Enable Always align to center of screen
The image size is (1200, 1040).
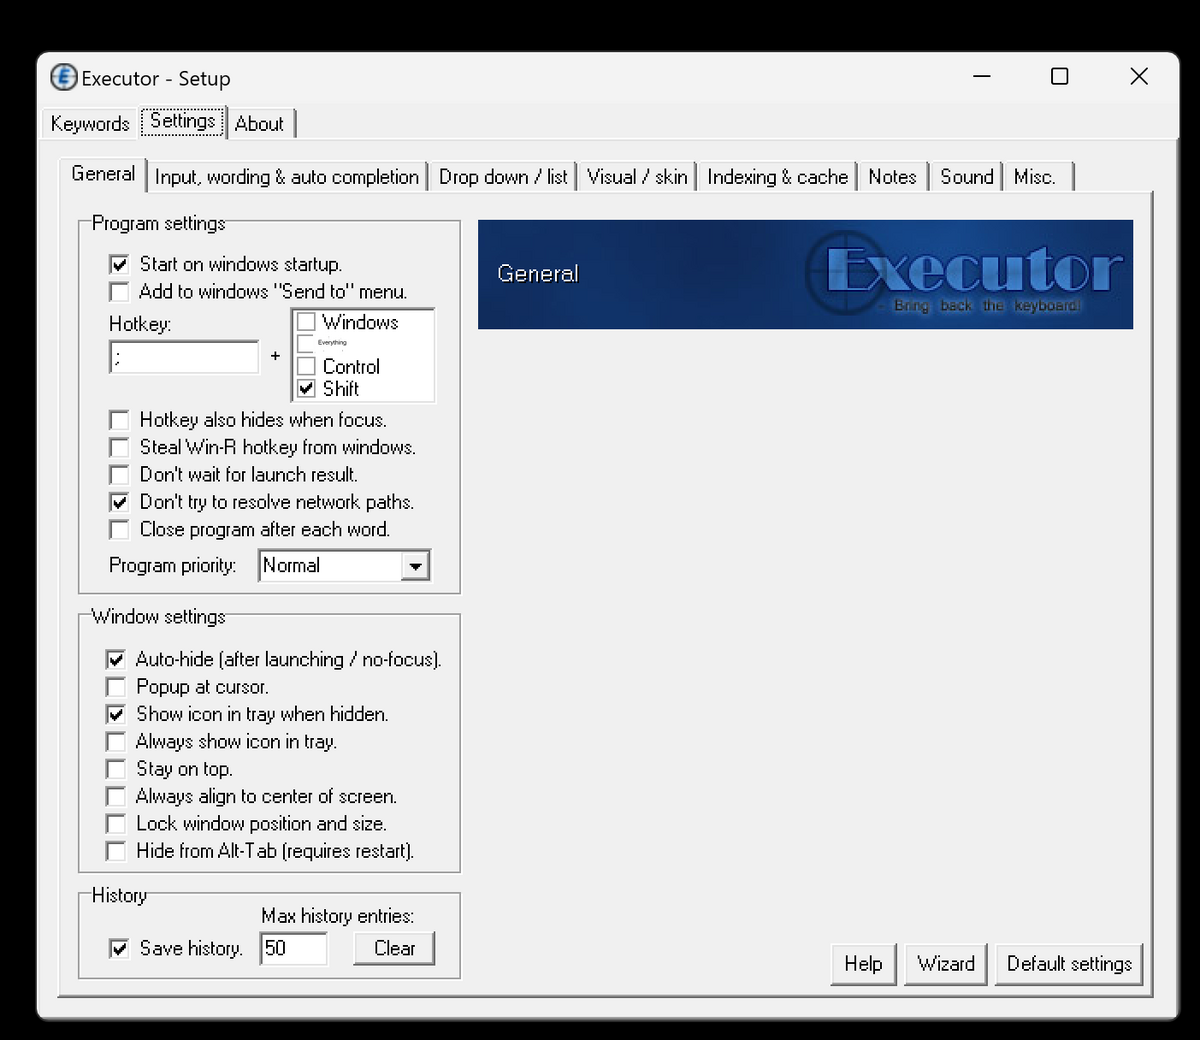116,797
